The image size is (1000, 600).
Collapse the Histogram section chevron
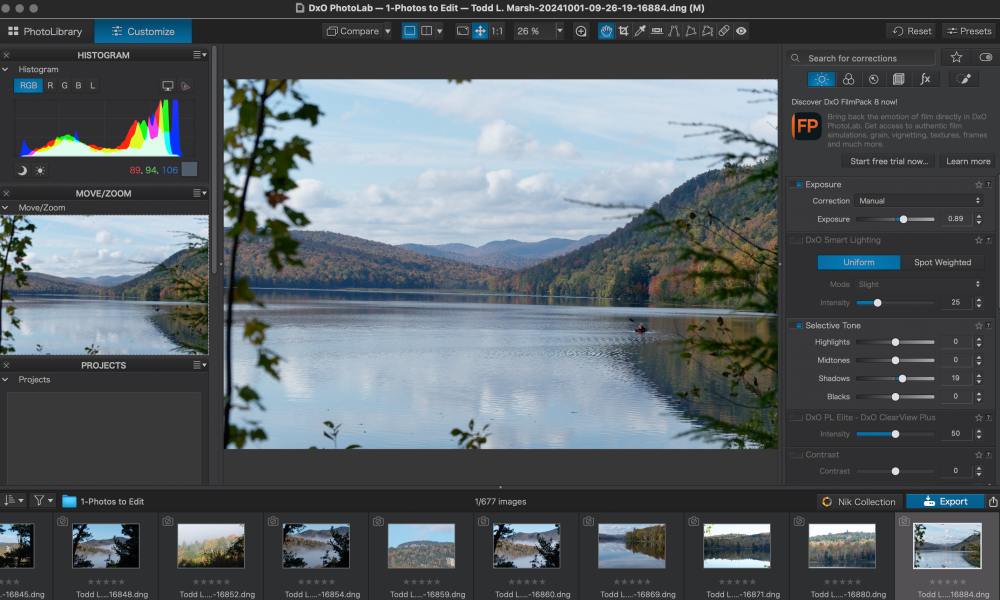[x=6, y=70]
